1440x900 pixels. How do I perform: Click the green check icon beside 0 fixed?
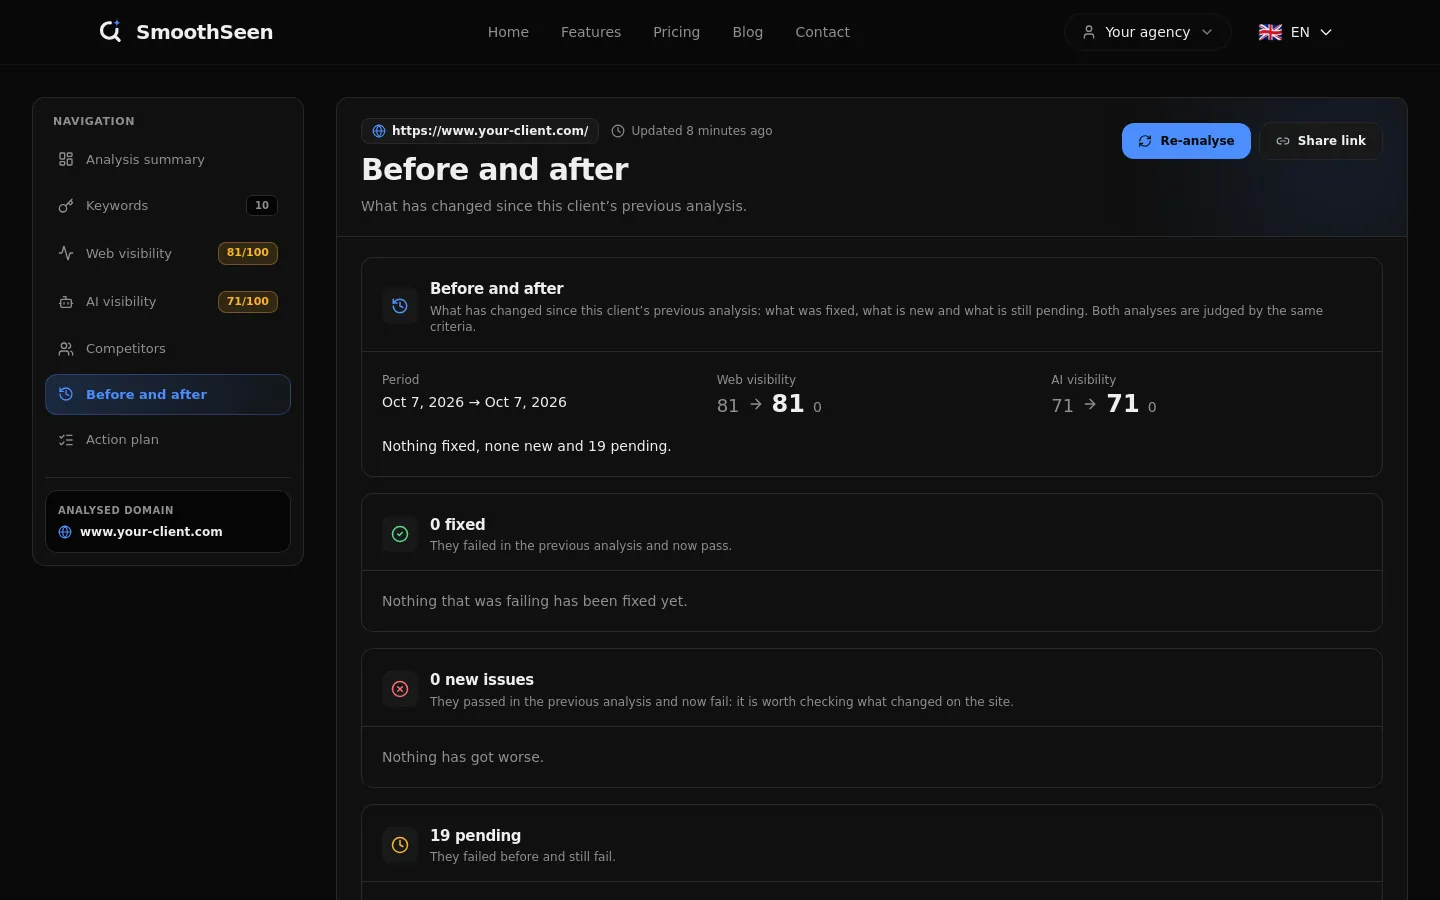(400, 534)
